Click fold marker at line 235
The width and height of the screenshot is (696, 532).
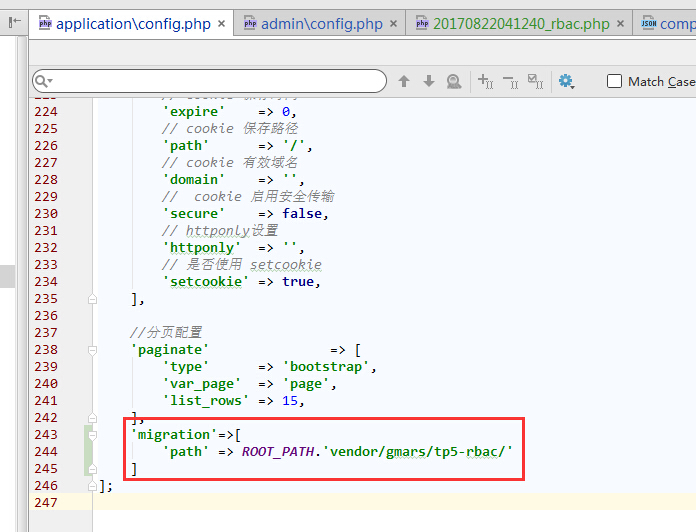coord(92,299)
